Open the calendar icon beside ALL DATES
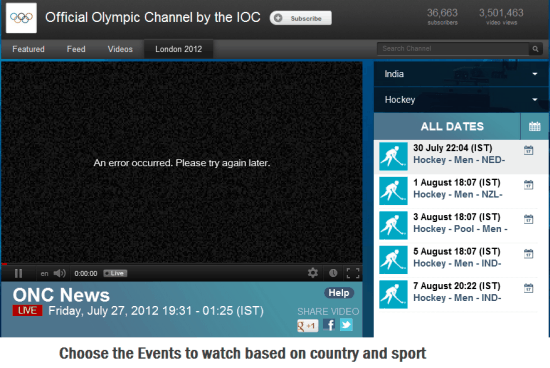 pyautogui.click(x=535, y=126)
